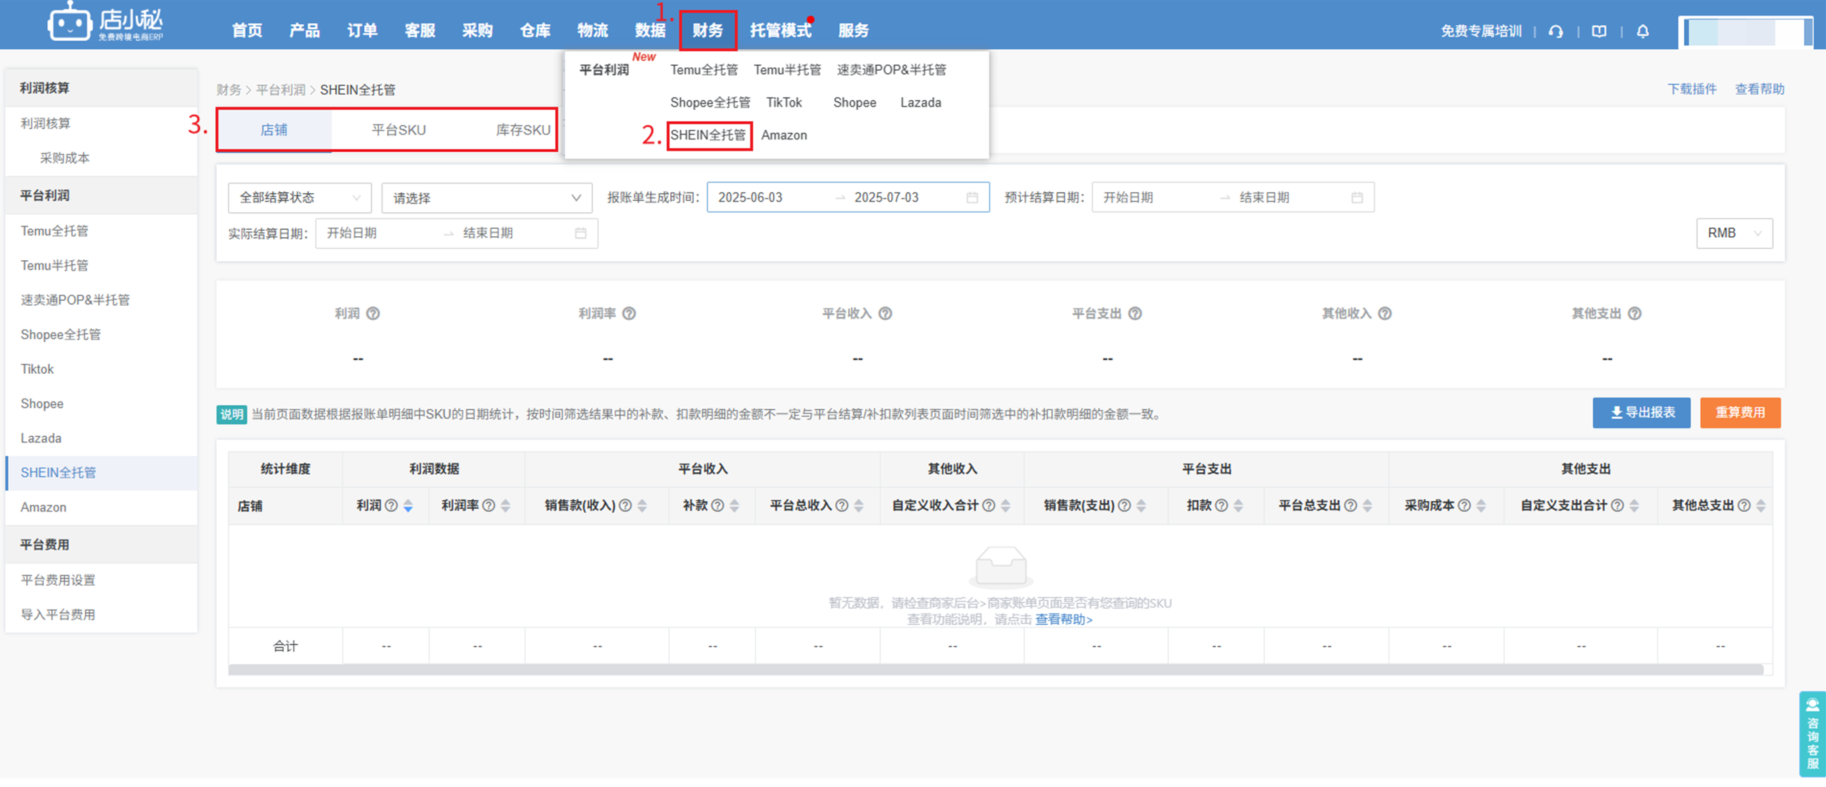The image size is (1826, 787).
Task: Open the 查看帮助 link at top right
Action: [1759, 89]
